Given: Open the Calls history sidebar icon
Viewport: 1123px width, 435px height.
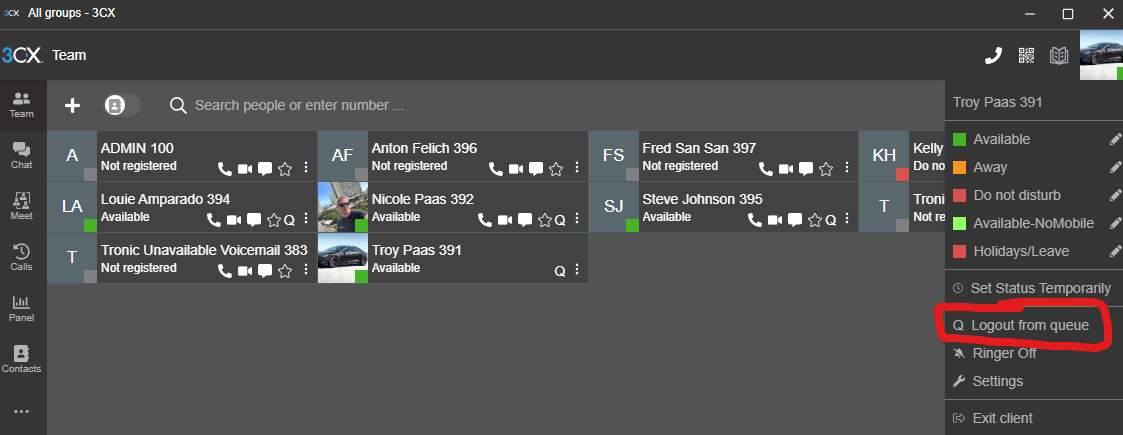Looking at the screenshot, I should pyautogui.click(x=21, y=257).
